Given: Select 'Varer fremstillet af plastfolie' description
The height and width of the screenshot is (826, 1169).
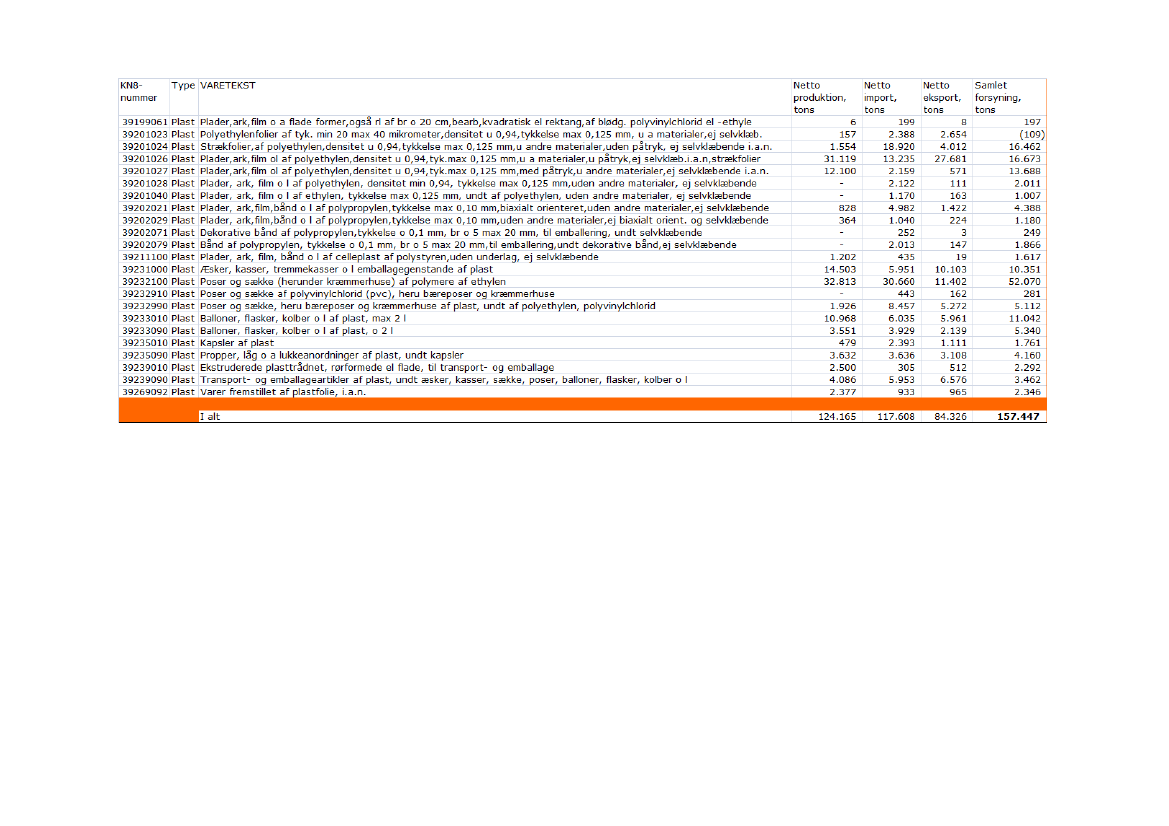Looking at the screenshot, I should click(283, 392).
